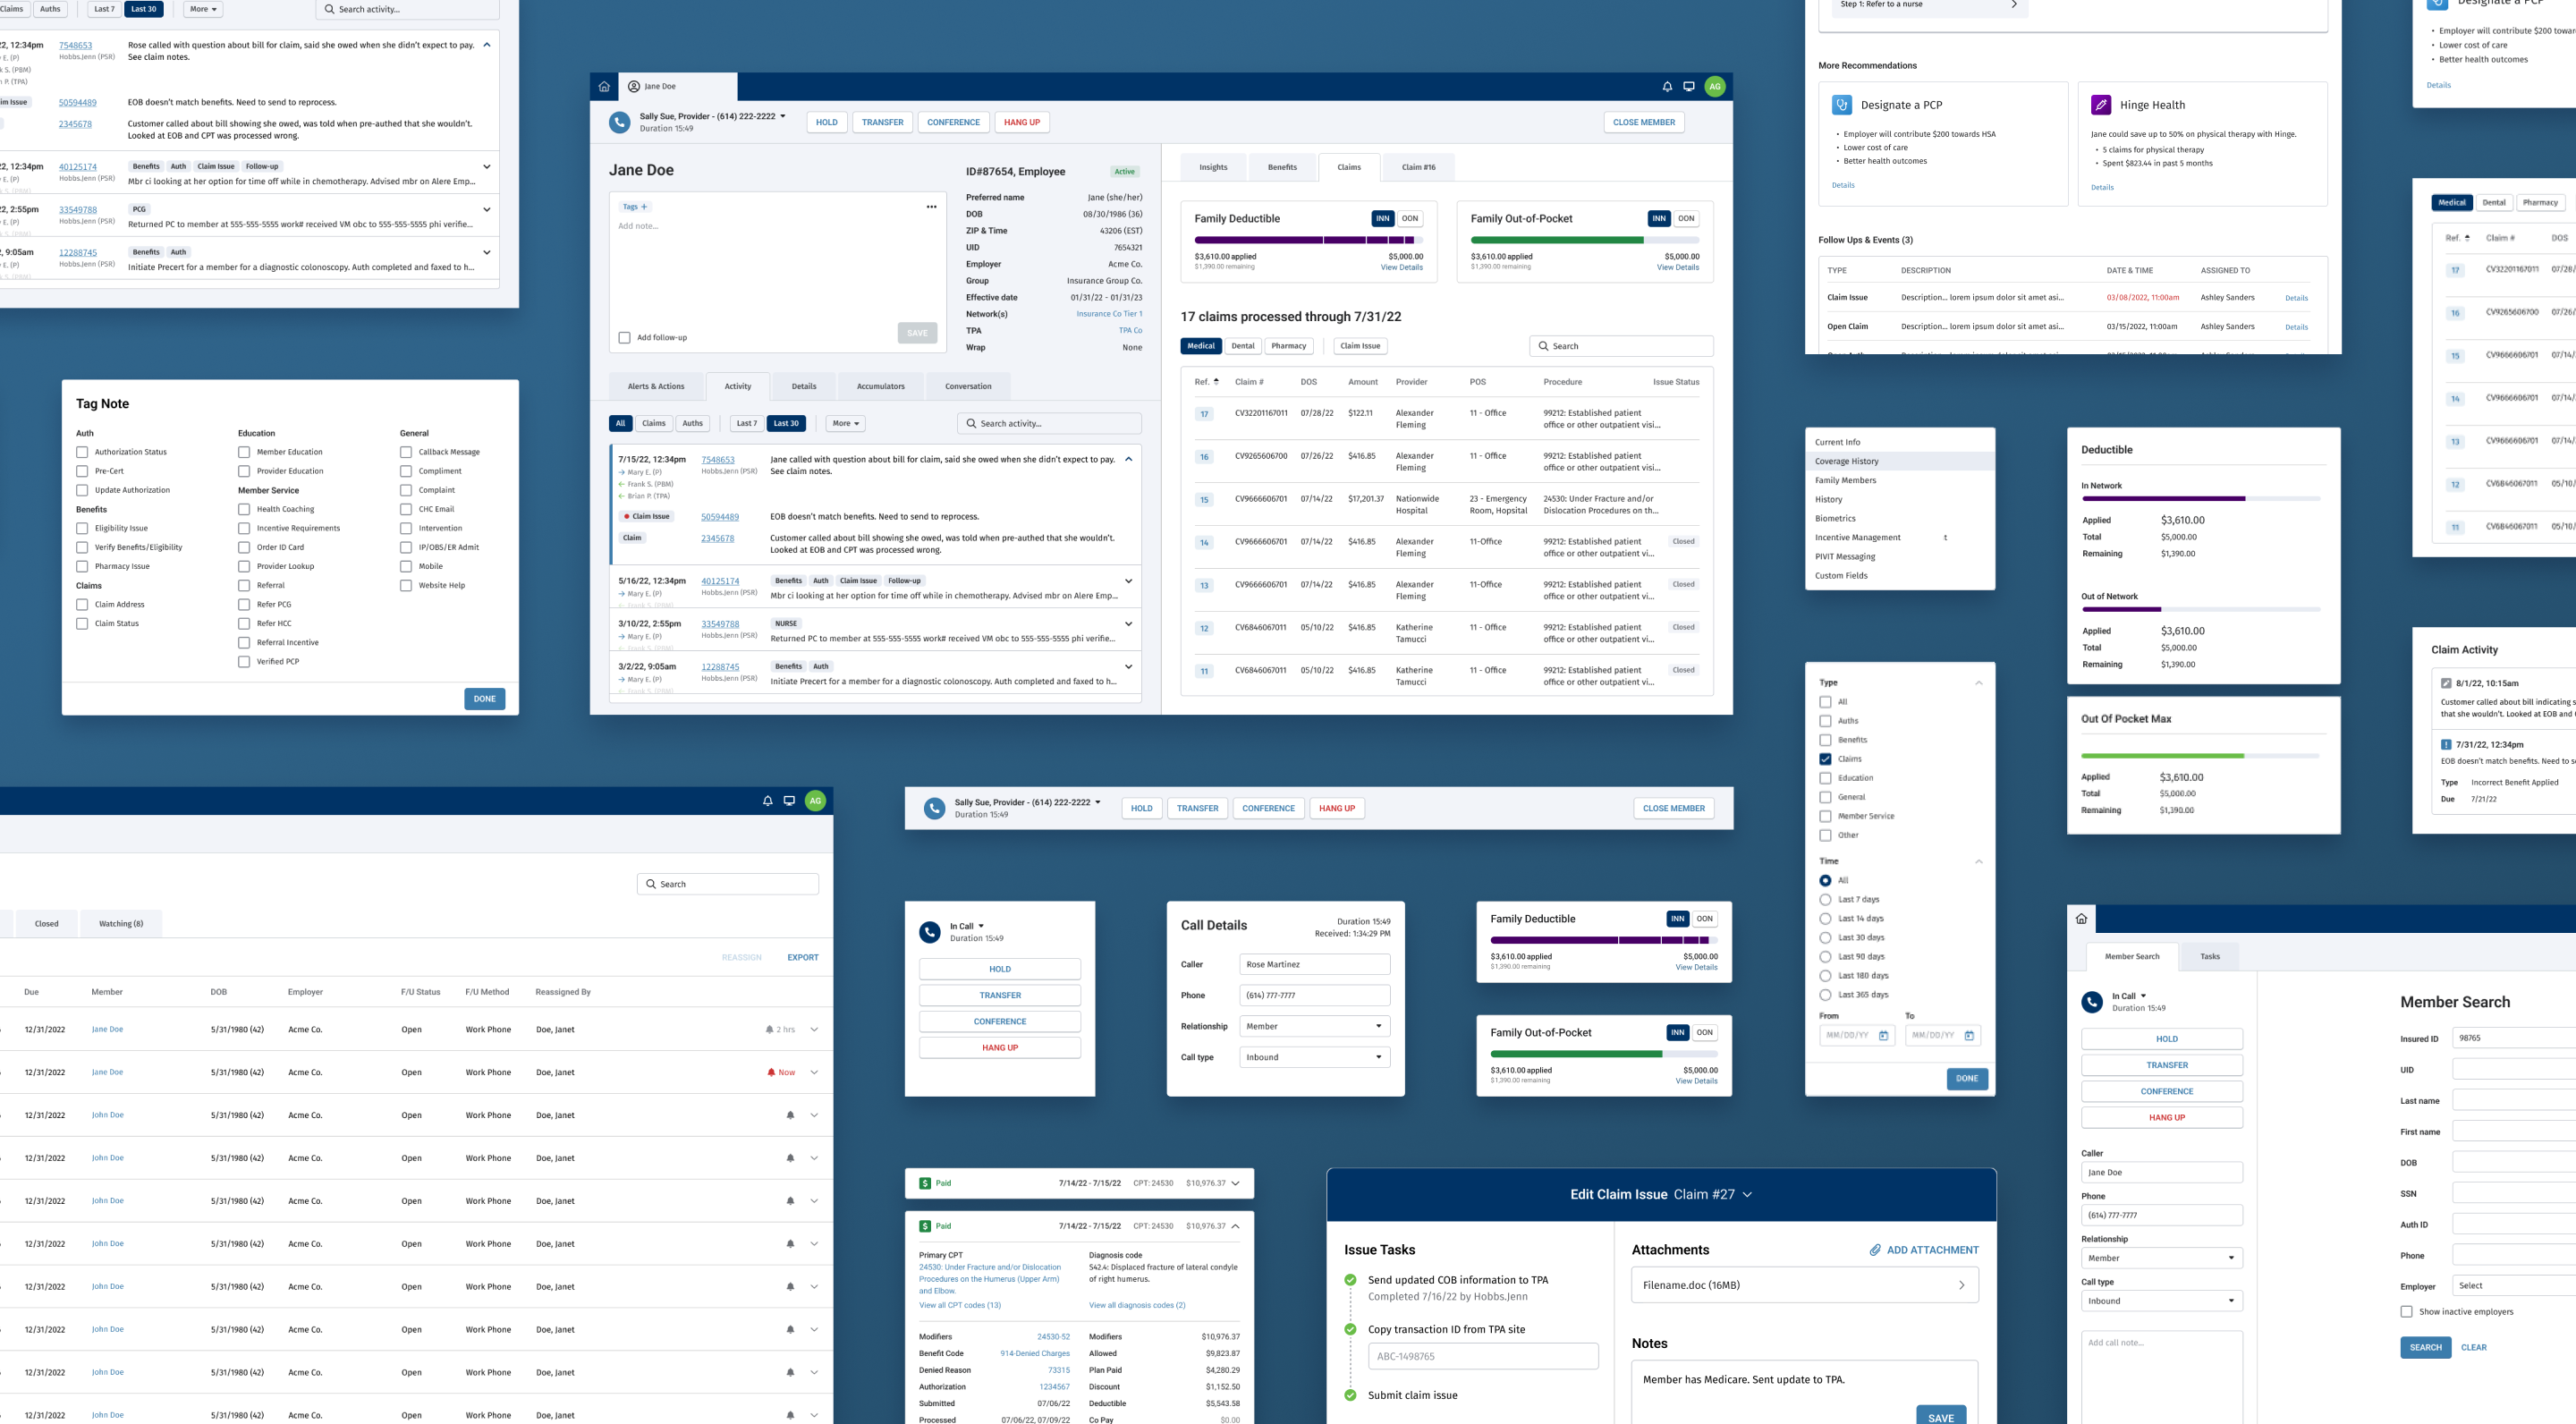This screenshot has height=1424, width=2576.
Task: Switch to the Accumulators tab
Action: click(x=880, y=386)
